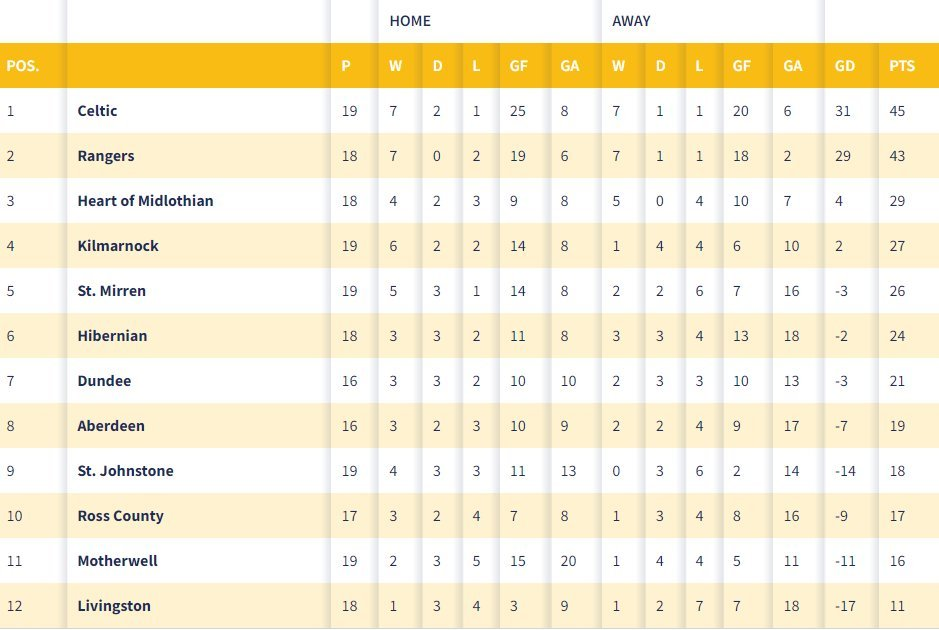939x630 pixels.
Task: Click the AWAY section heading
Action: pos(631,21)
